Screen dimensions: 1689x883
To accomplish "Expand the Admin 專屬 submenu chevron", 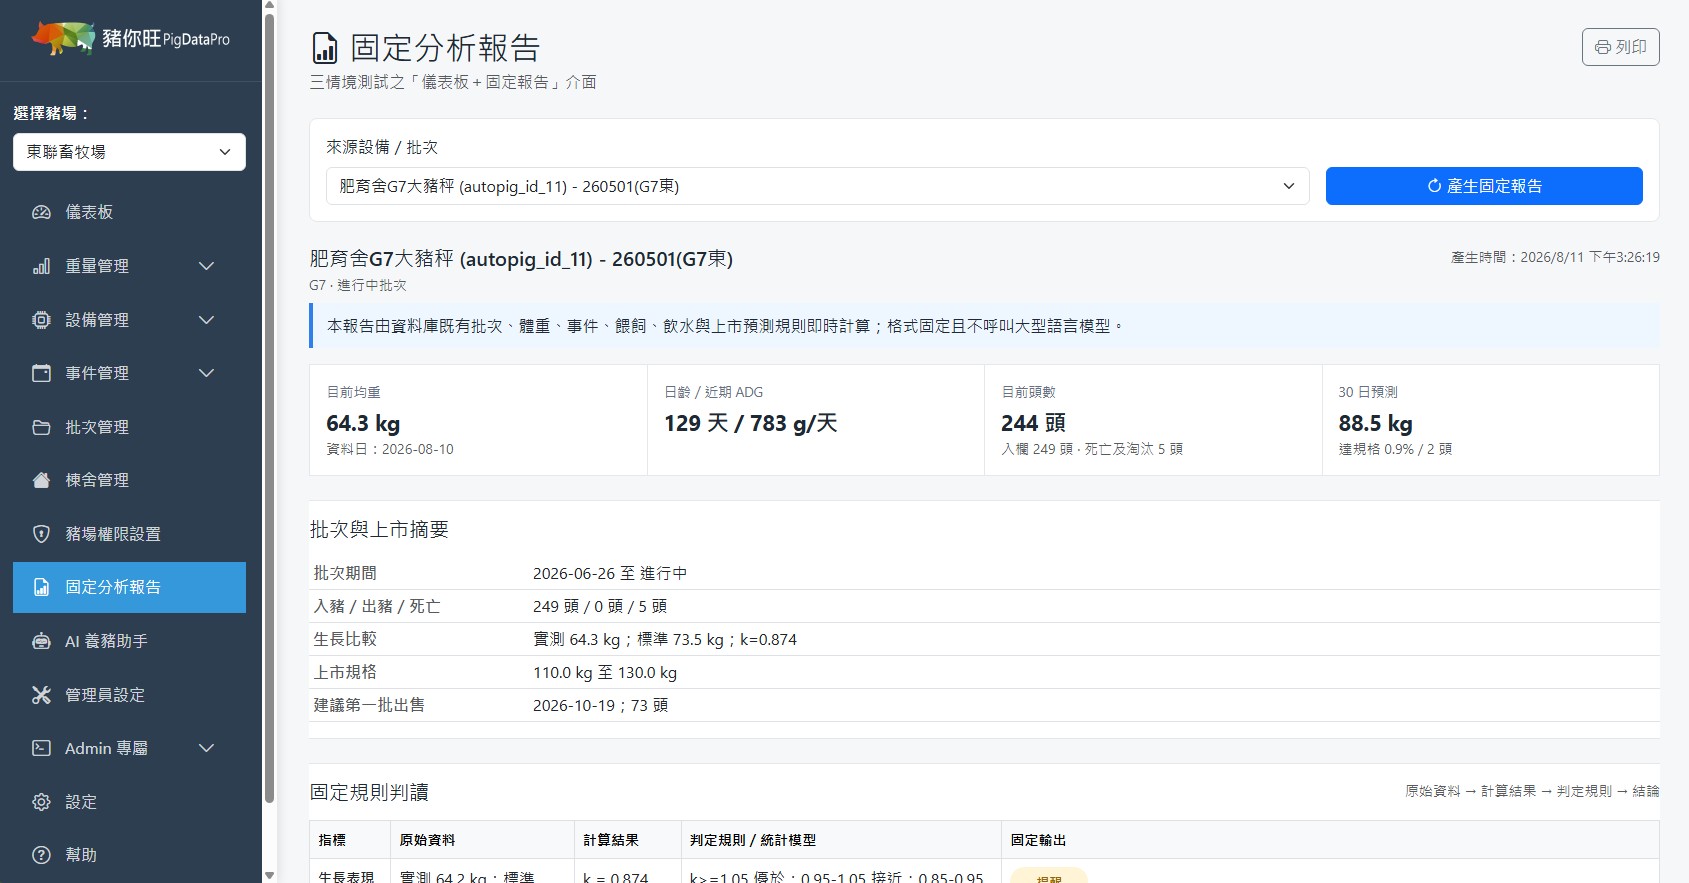I will 206,748.
